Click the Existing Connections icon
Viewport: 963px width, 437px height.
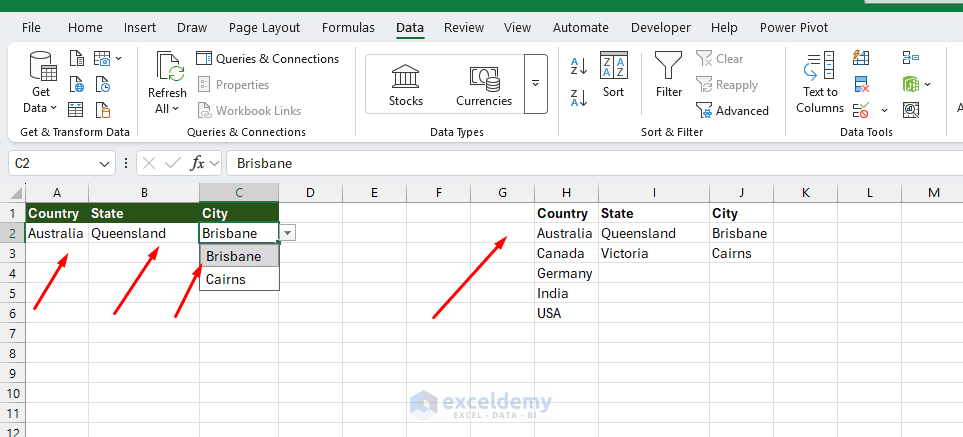tap(103, 110)
